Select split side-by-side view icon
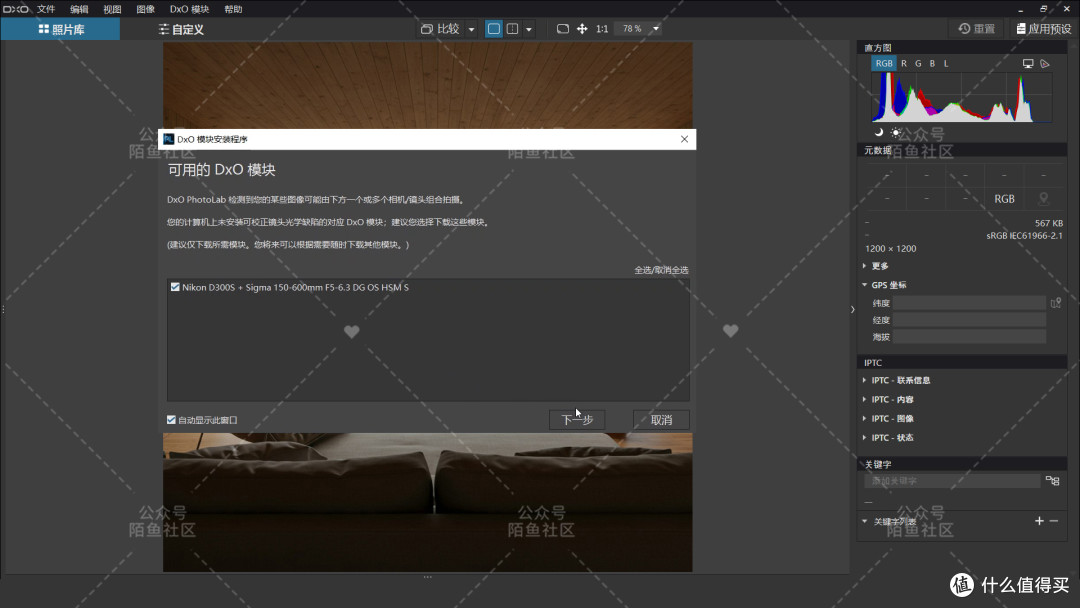This screenshot has width=1080, height=608. [512, 28]
